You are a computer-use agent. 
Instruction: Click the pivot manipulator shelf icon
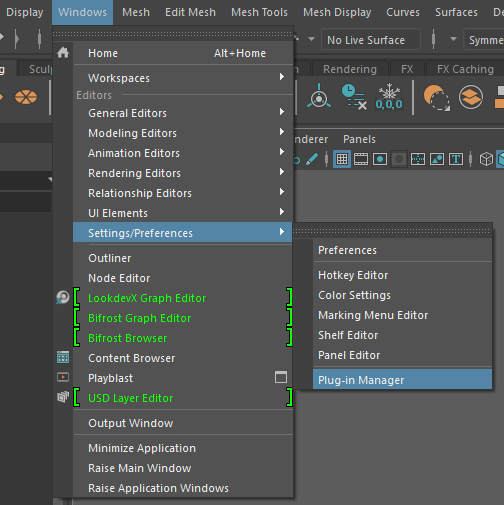[319, 97]
